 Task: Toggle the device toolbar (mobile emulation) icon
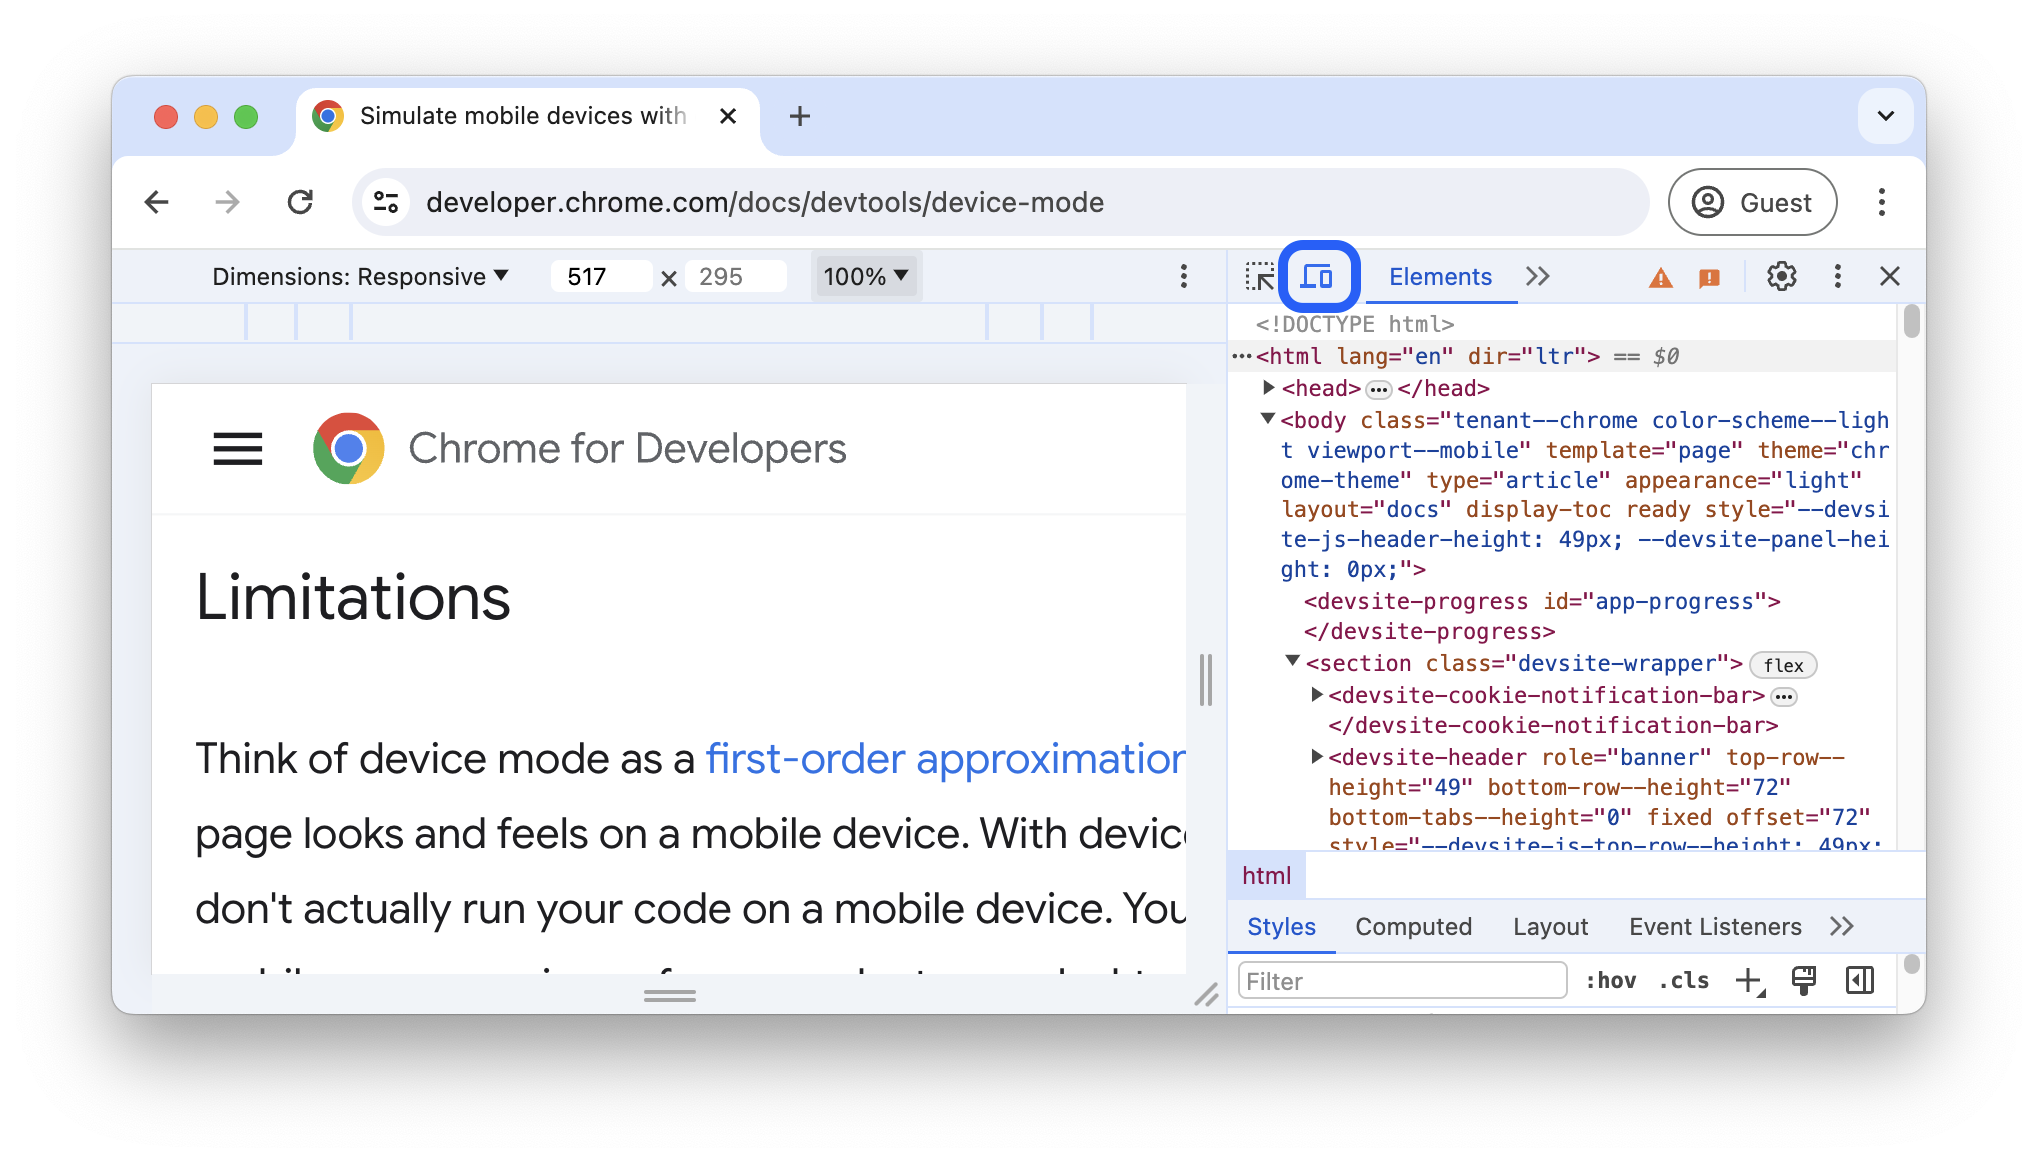[x=1316, y=274]
